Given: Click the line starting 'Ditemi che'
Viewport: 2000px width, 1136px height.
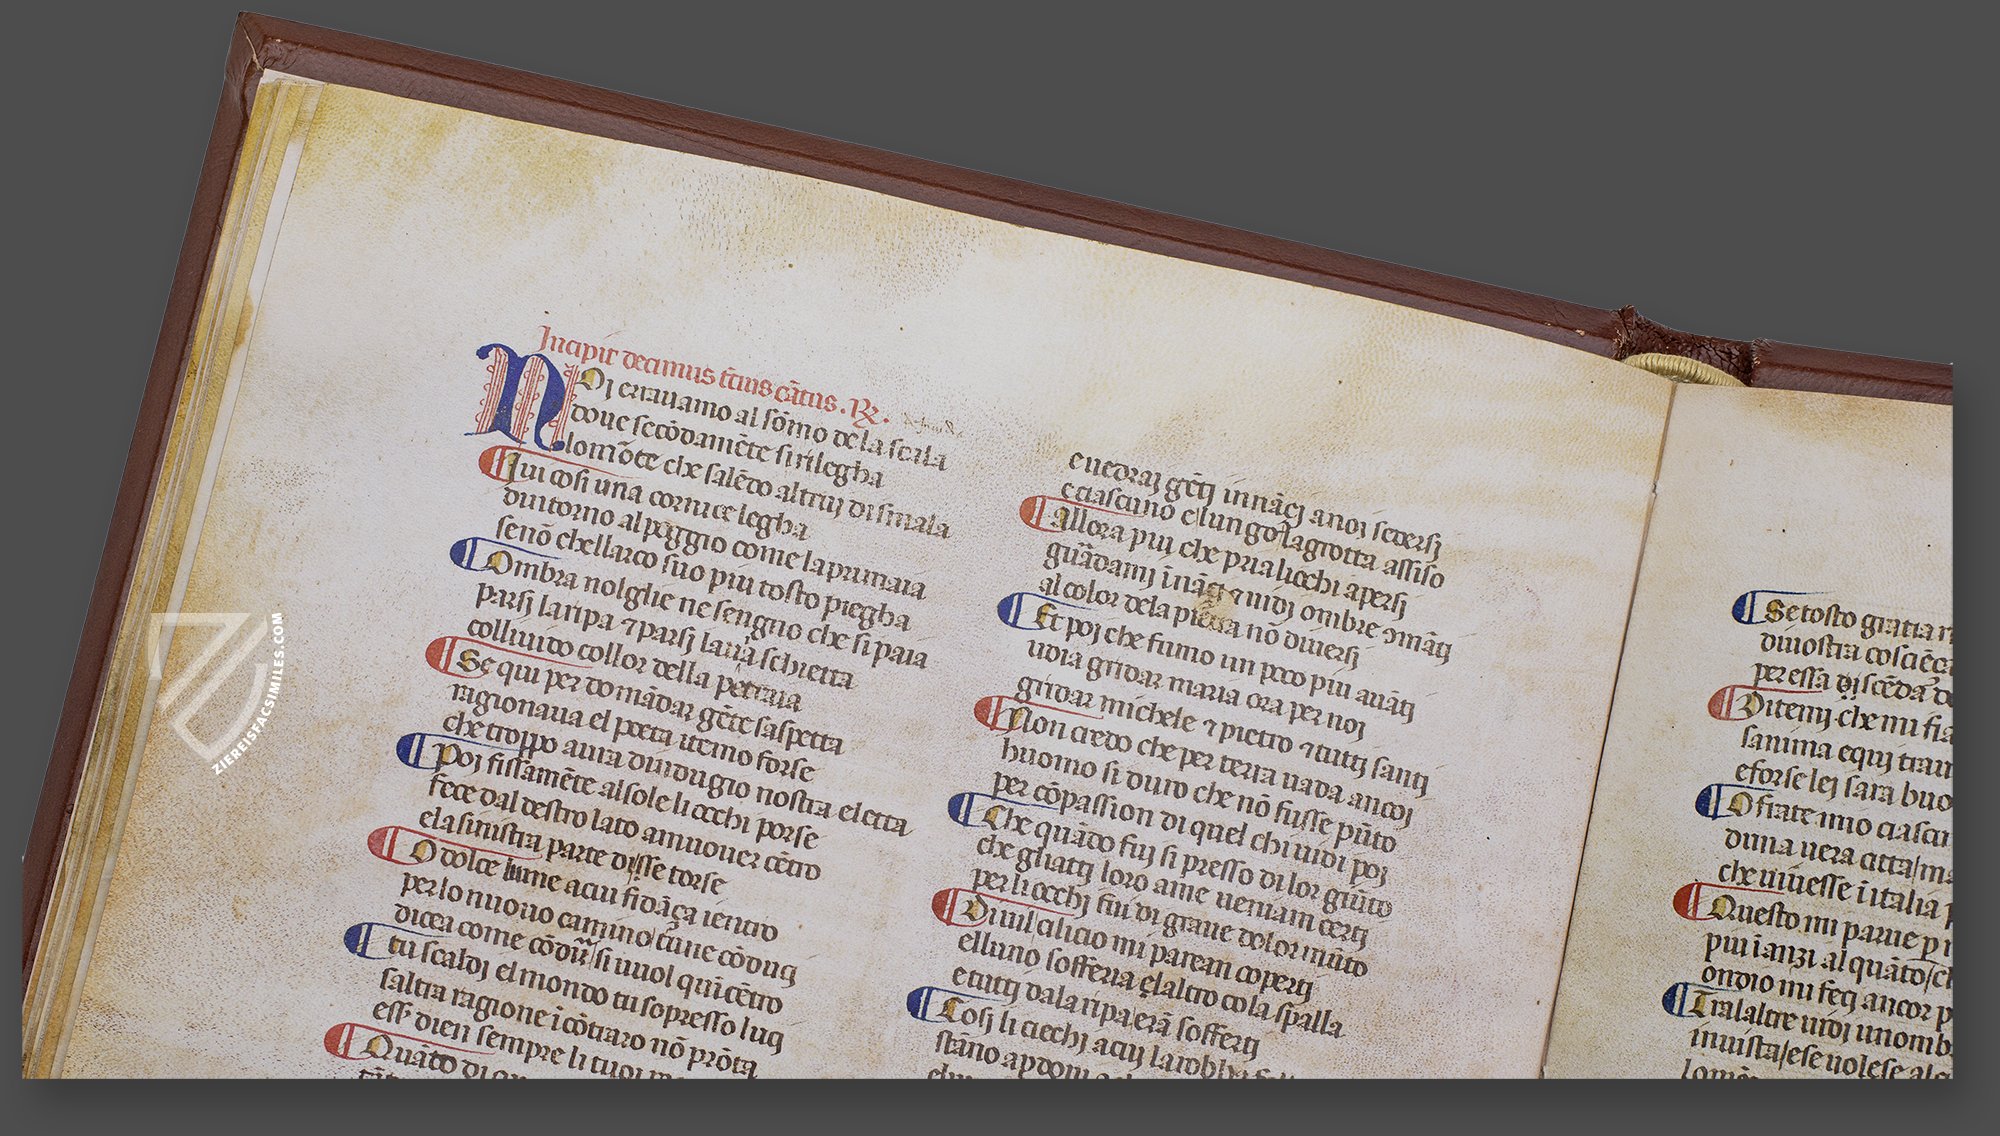Looking at the screenshot, I should pyautogui.click(x=1830, y=714).
